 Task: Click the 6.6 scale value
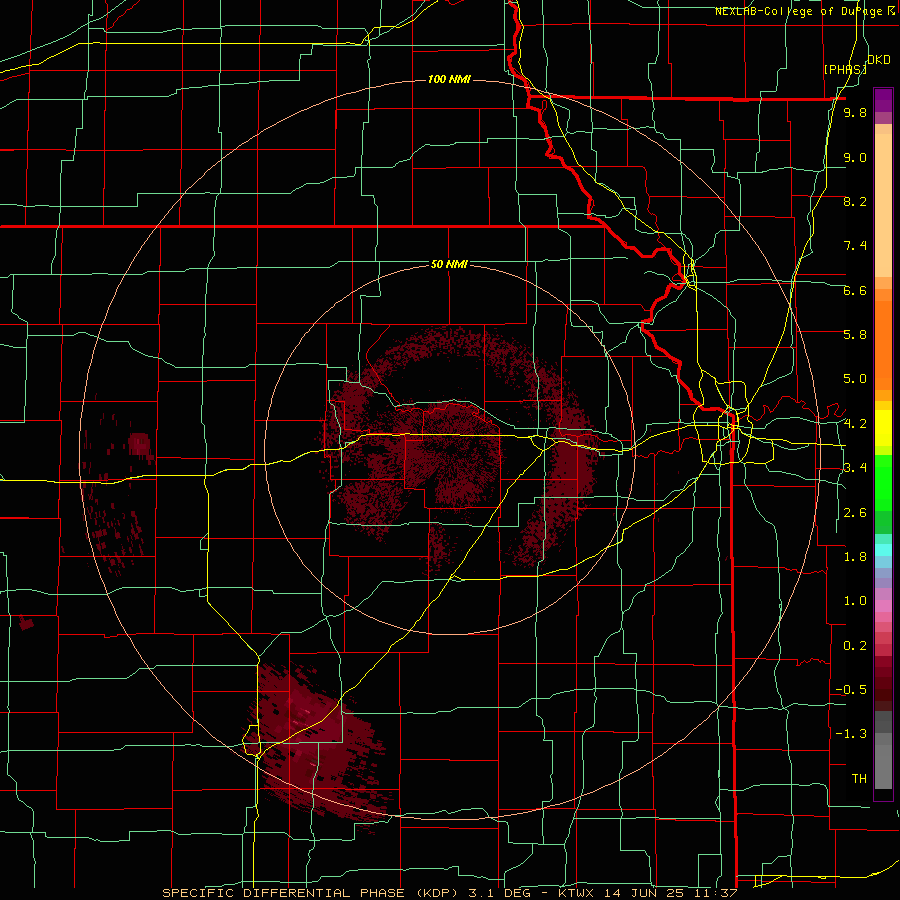[855, 290]
